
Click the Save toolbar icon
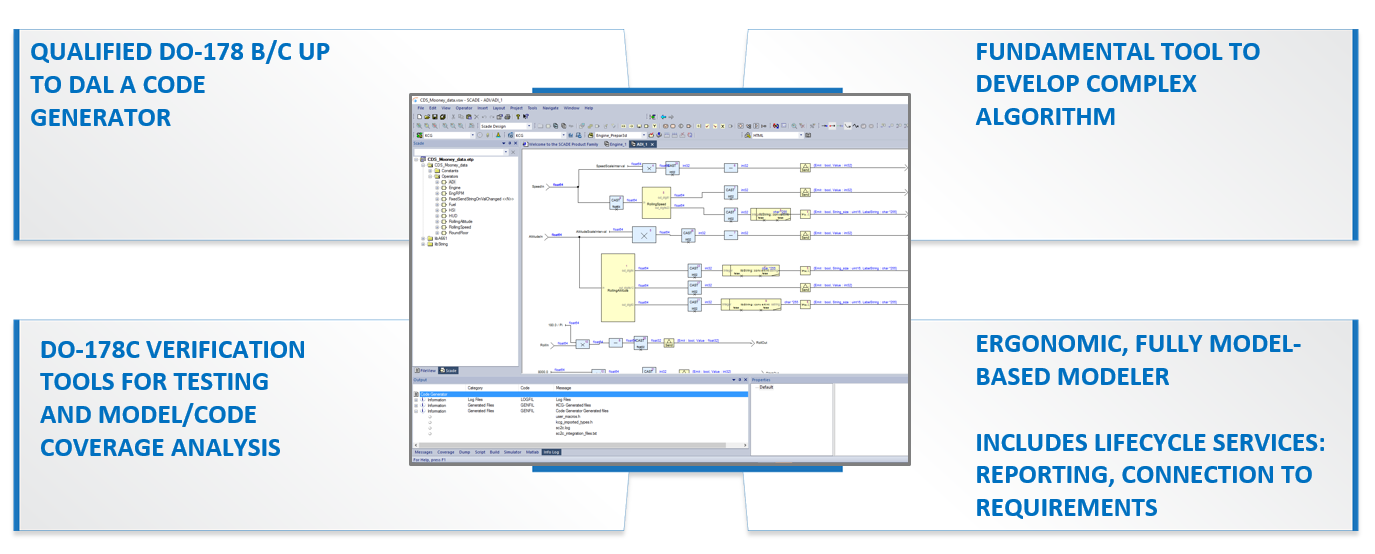click(435, 117)
